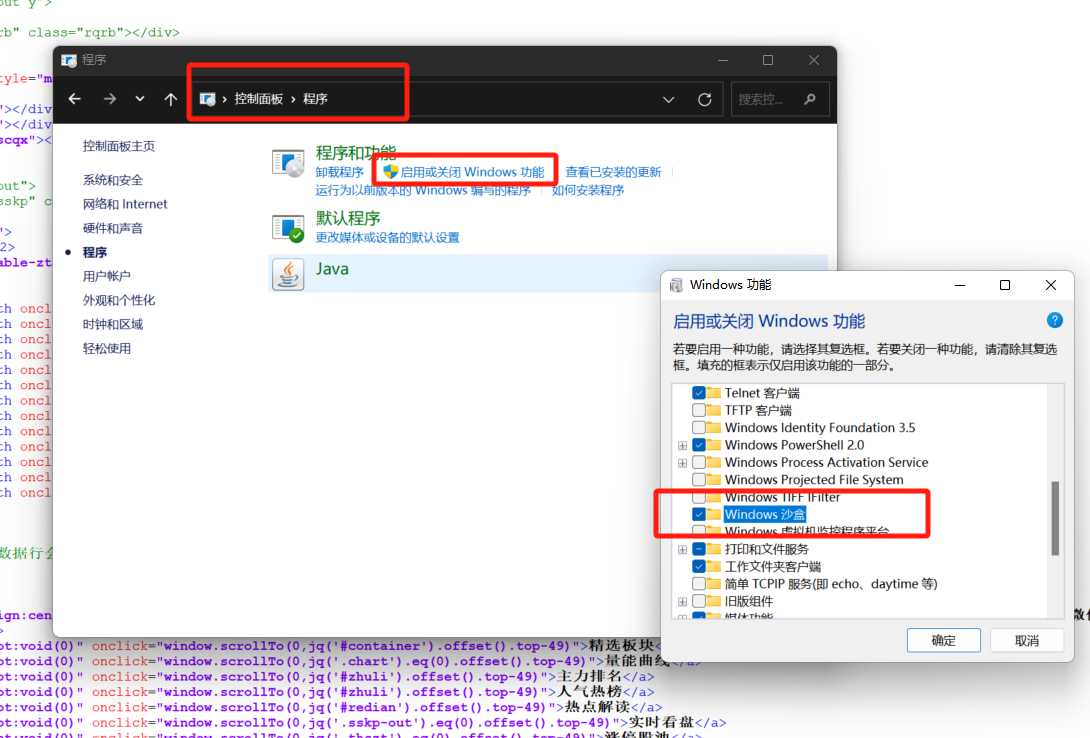Expand Windows Process Activation Service node
The image size is (1090, 738).
[x=683, y=463]
